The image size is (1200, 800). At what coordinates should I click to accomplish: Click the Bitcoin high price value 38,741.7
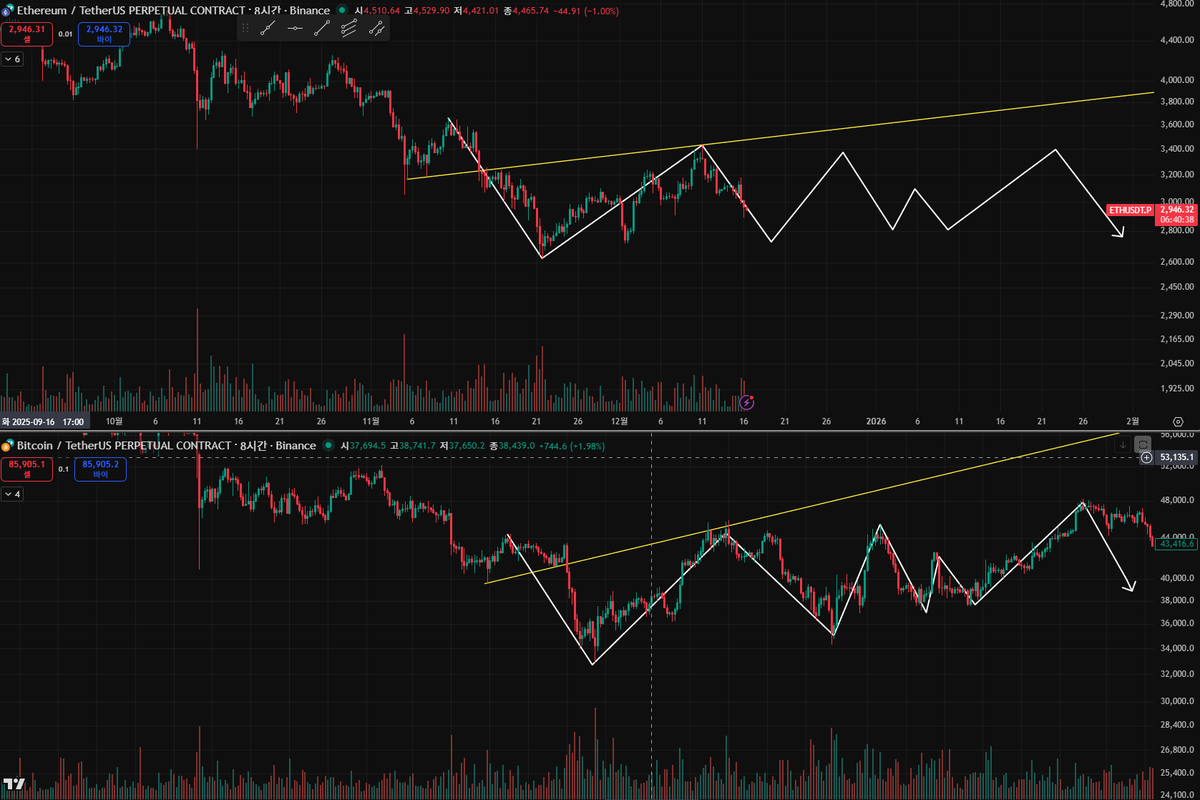click(417, 445)
